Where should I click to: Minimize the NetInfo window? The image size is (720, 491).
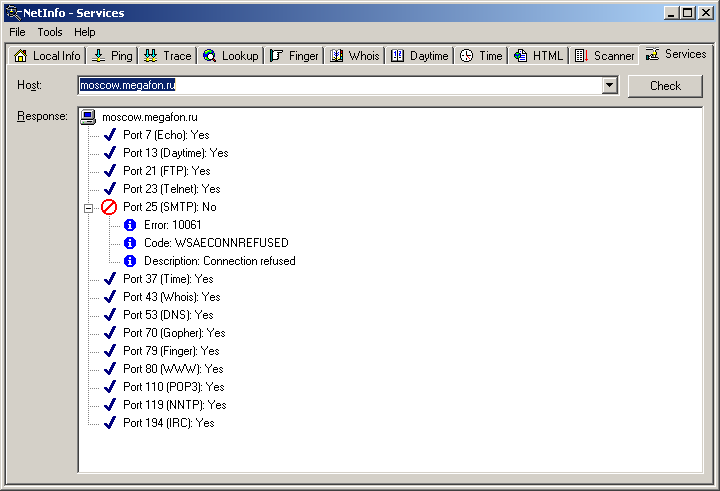pyautogui.click(x=672, y=13)
